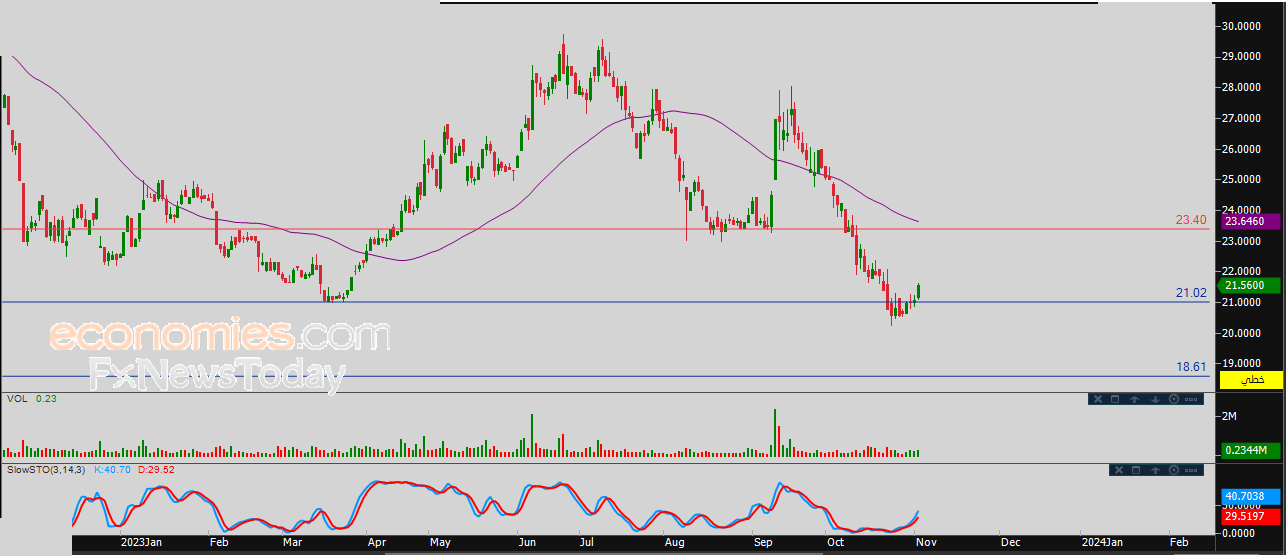Maximize the SlowSTO indicator panel
The width and height of the screenshot is (1286, 556).
pos(1136,470)
